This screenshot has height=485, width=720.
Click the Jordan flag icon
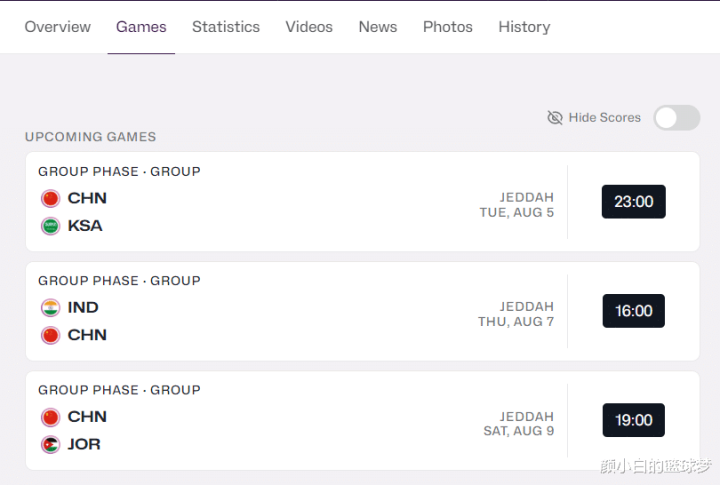(50, 444)
